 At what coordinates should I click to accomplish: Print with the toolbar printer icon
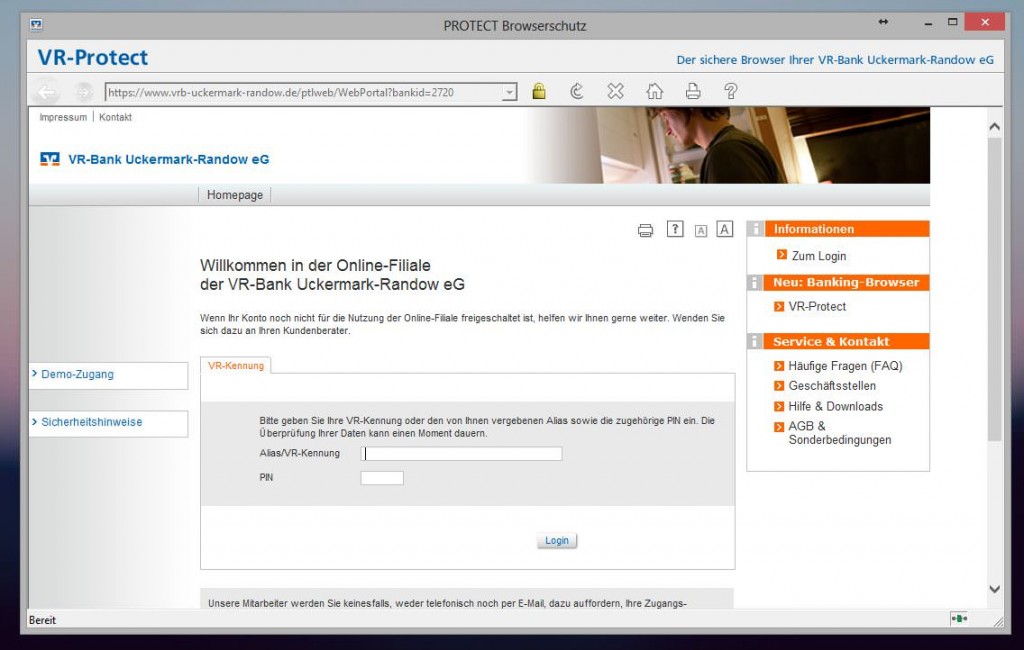pyautogui.click(x=693, y=91)
